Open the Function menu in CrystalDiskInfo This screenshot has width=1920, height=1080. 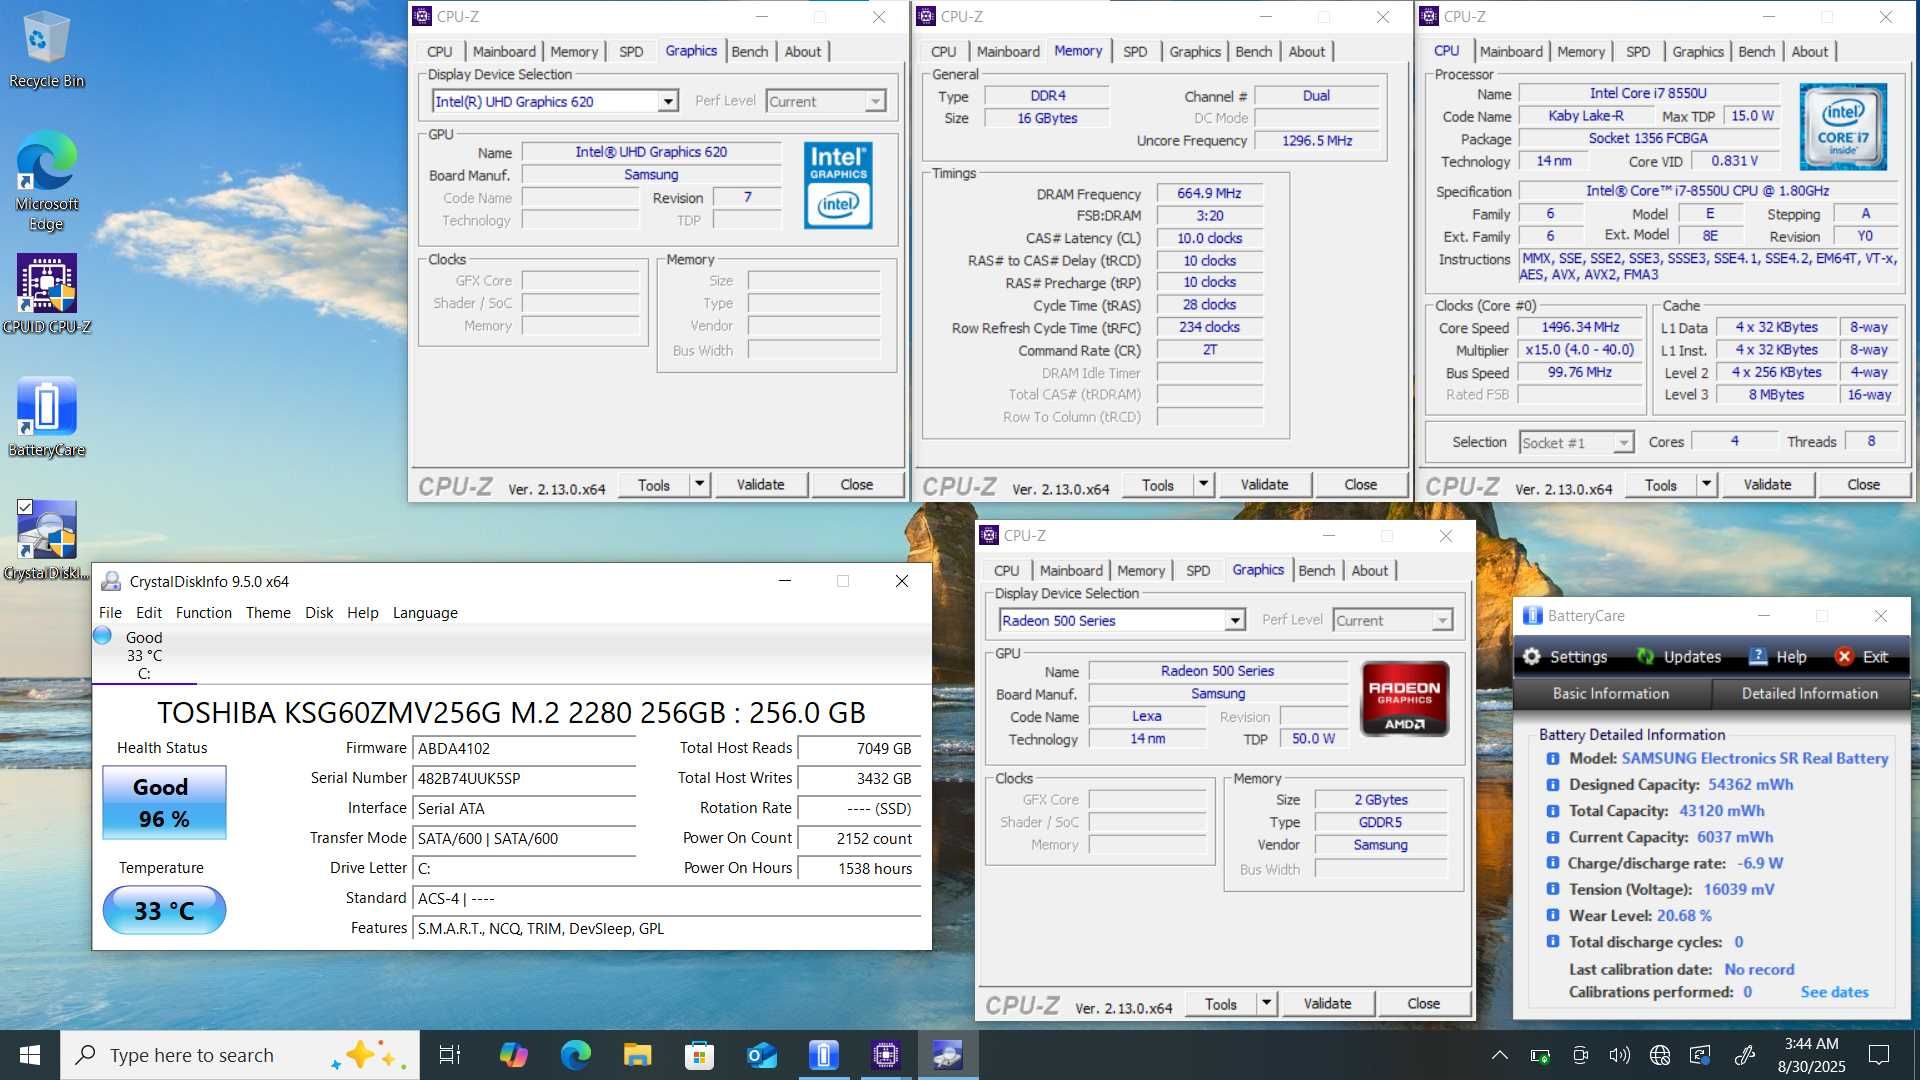204,612
